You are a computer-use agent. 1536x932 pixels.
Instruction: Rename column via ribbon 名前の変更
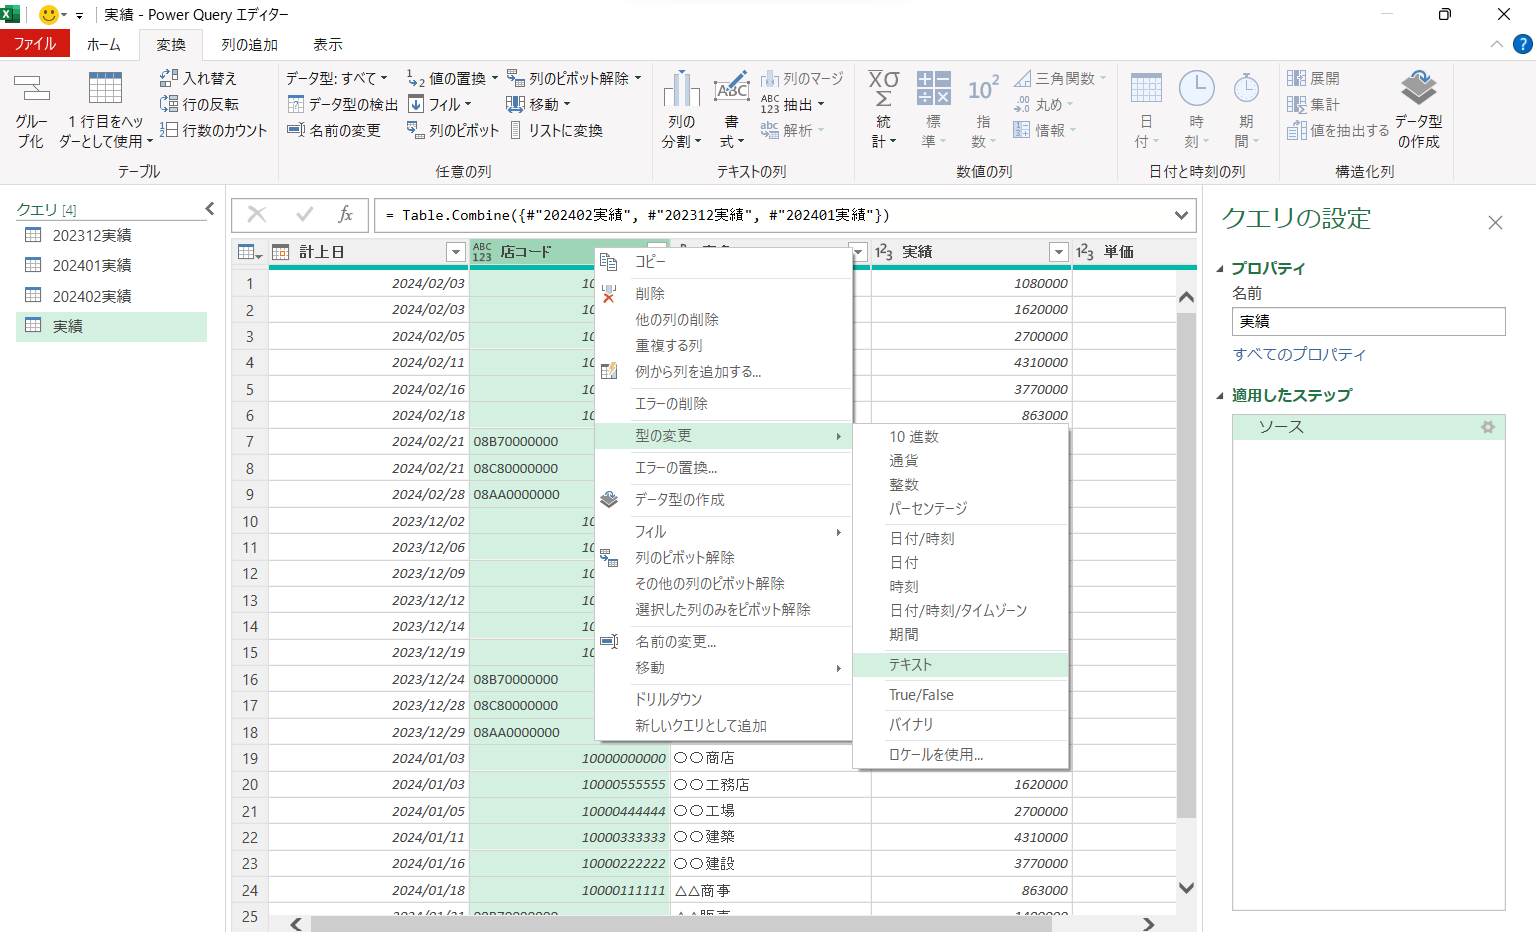pyautogui.click(x=334, y=130)
